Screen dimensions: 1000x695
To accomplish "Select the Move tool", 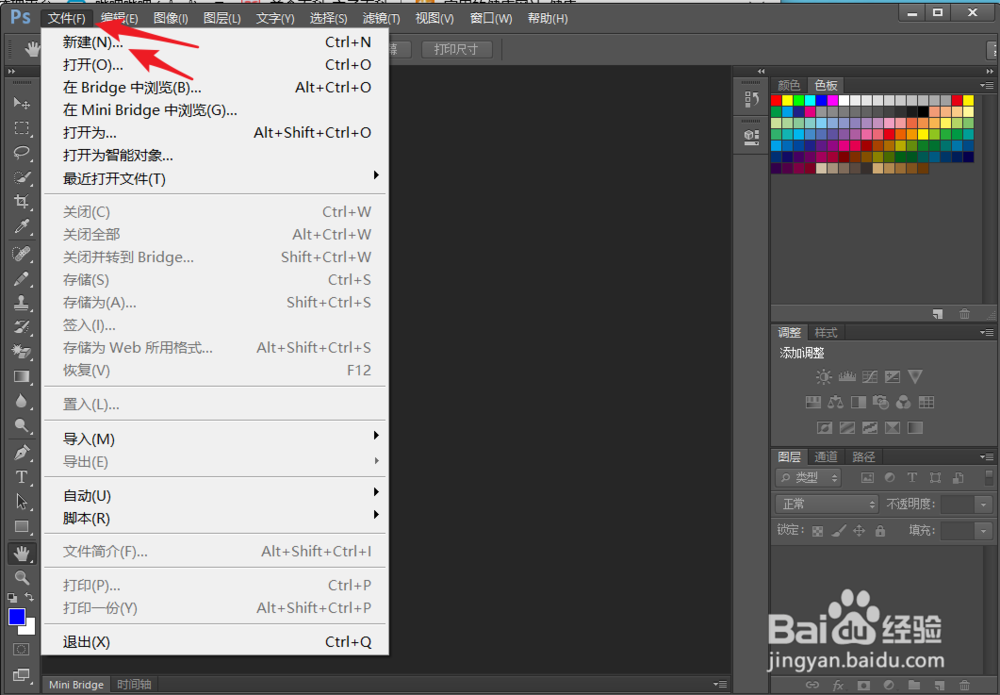I will [x=22, y=103].
